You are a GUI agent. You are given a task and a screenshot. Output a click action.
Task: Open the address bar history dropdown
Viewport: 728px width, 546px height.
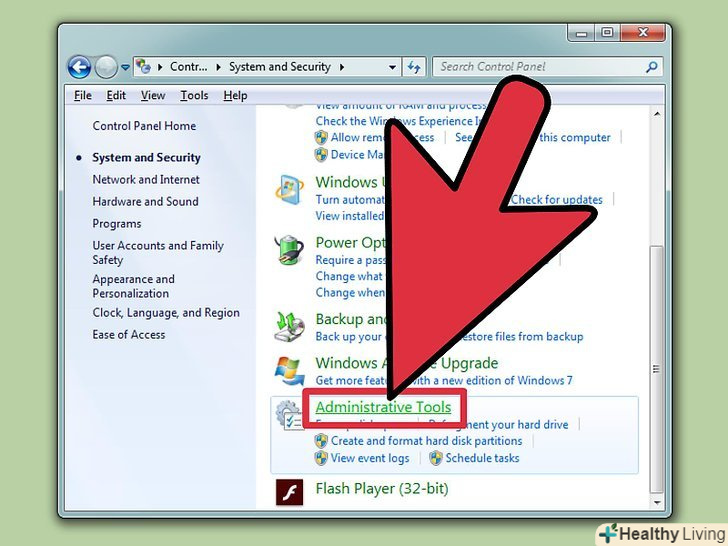click(392, 67)
